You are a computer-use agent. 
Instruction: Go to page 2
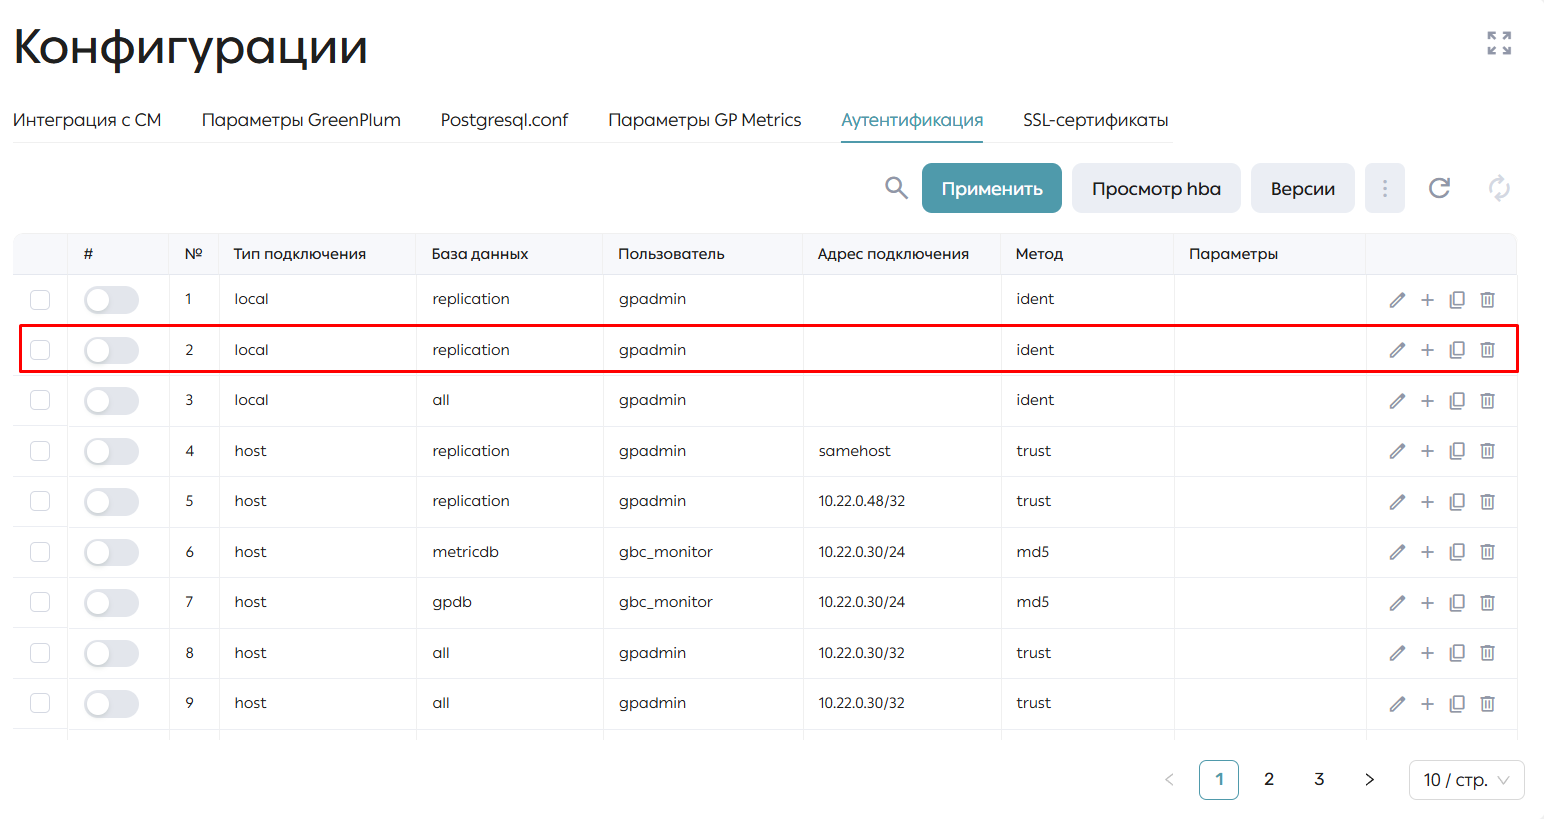pyautogui.click(x=1269, y=780)
